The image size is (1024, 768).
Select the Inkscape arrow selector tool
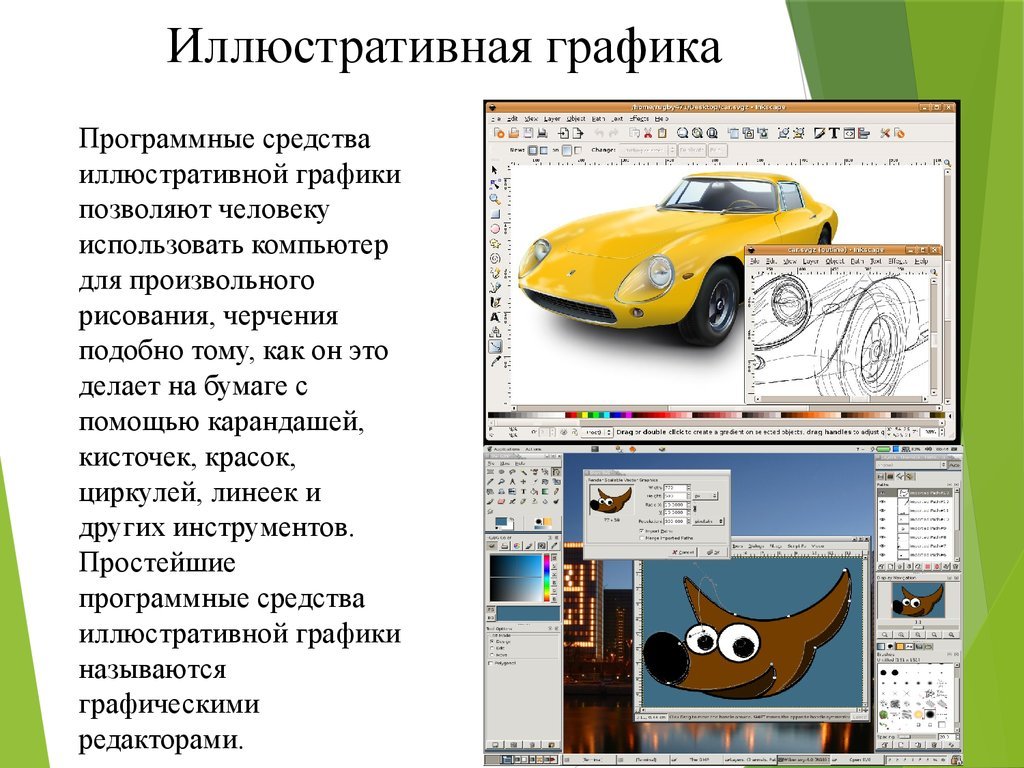[494, 170]
